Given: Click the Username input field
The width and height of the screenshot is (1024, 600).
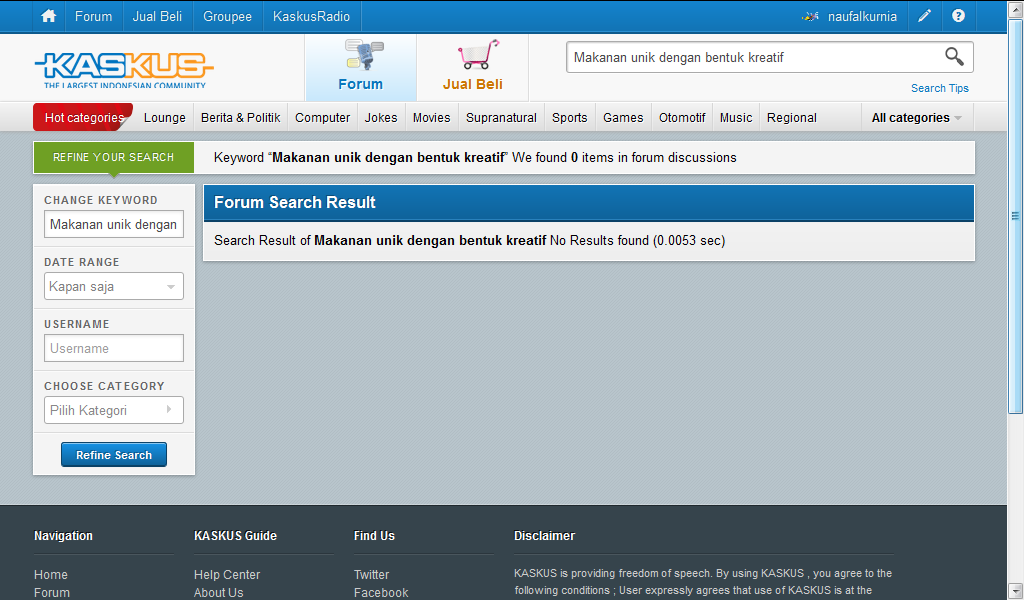Looking at the screenshot, I should (x=114, y=349).
